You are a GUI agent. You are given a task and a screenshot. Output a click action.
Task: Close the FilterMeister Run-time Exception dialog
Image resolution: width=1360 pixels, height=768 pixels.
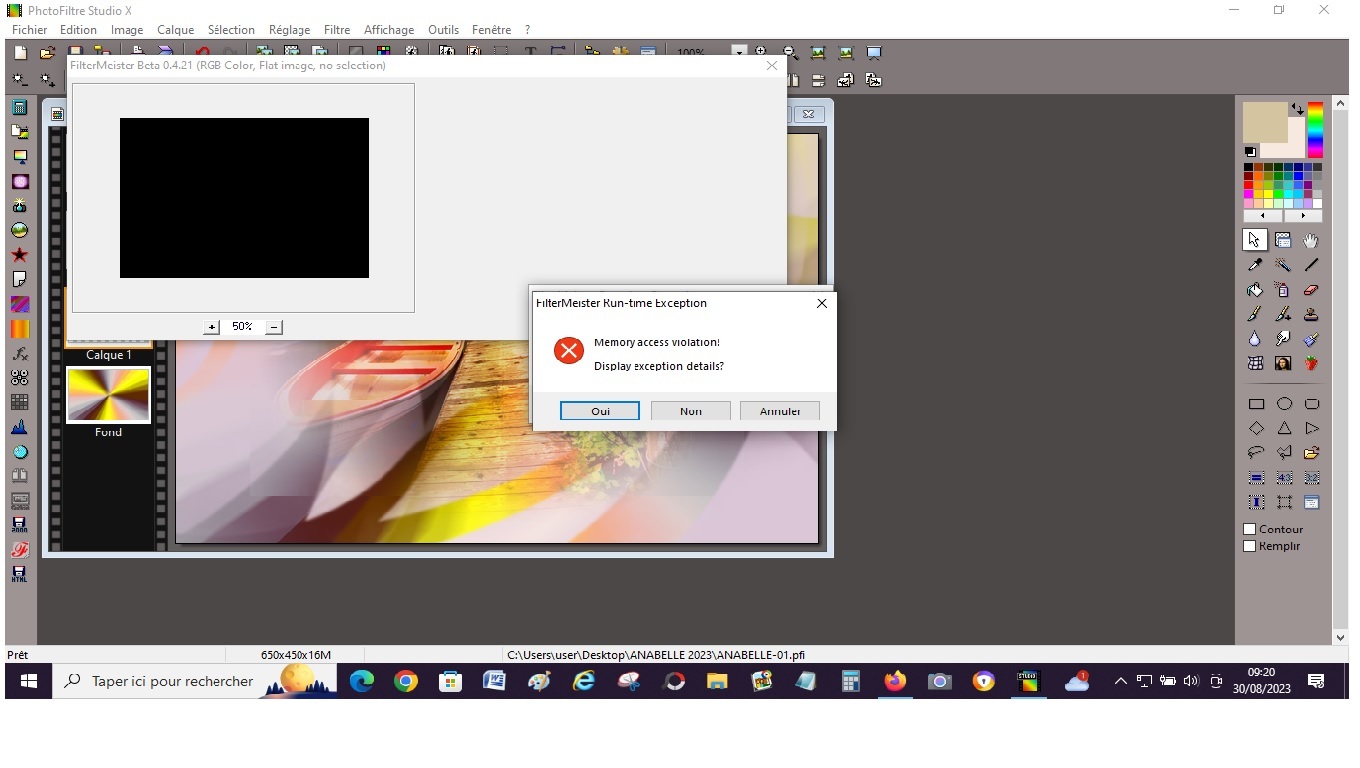click(x=822, y=303)
